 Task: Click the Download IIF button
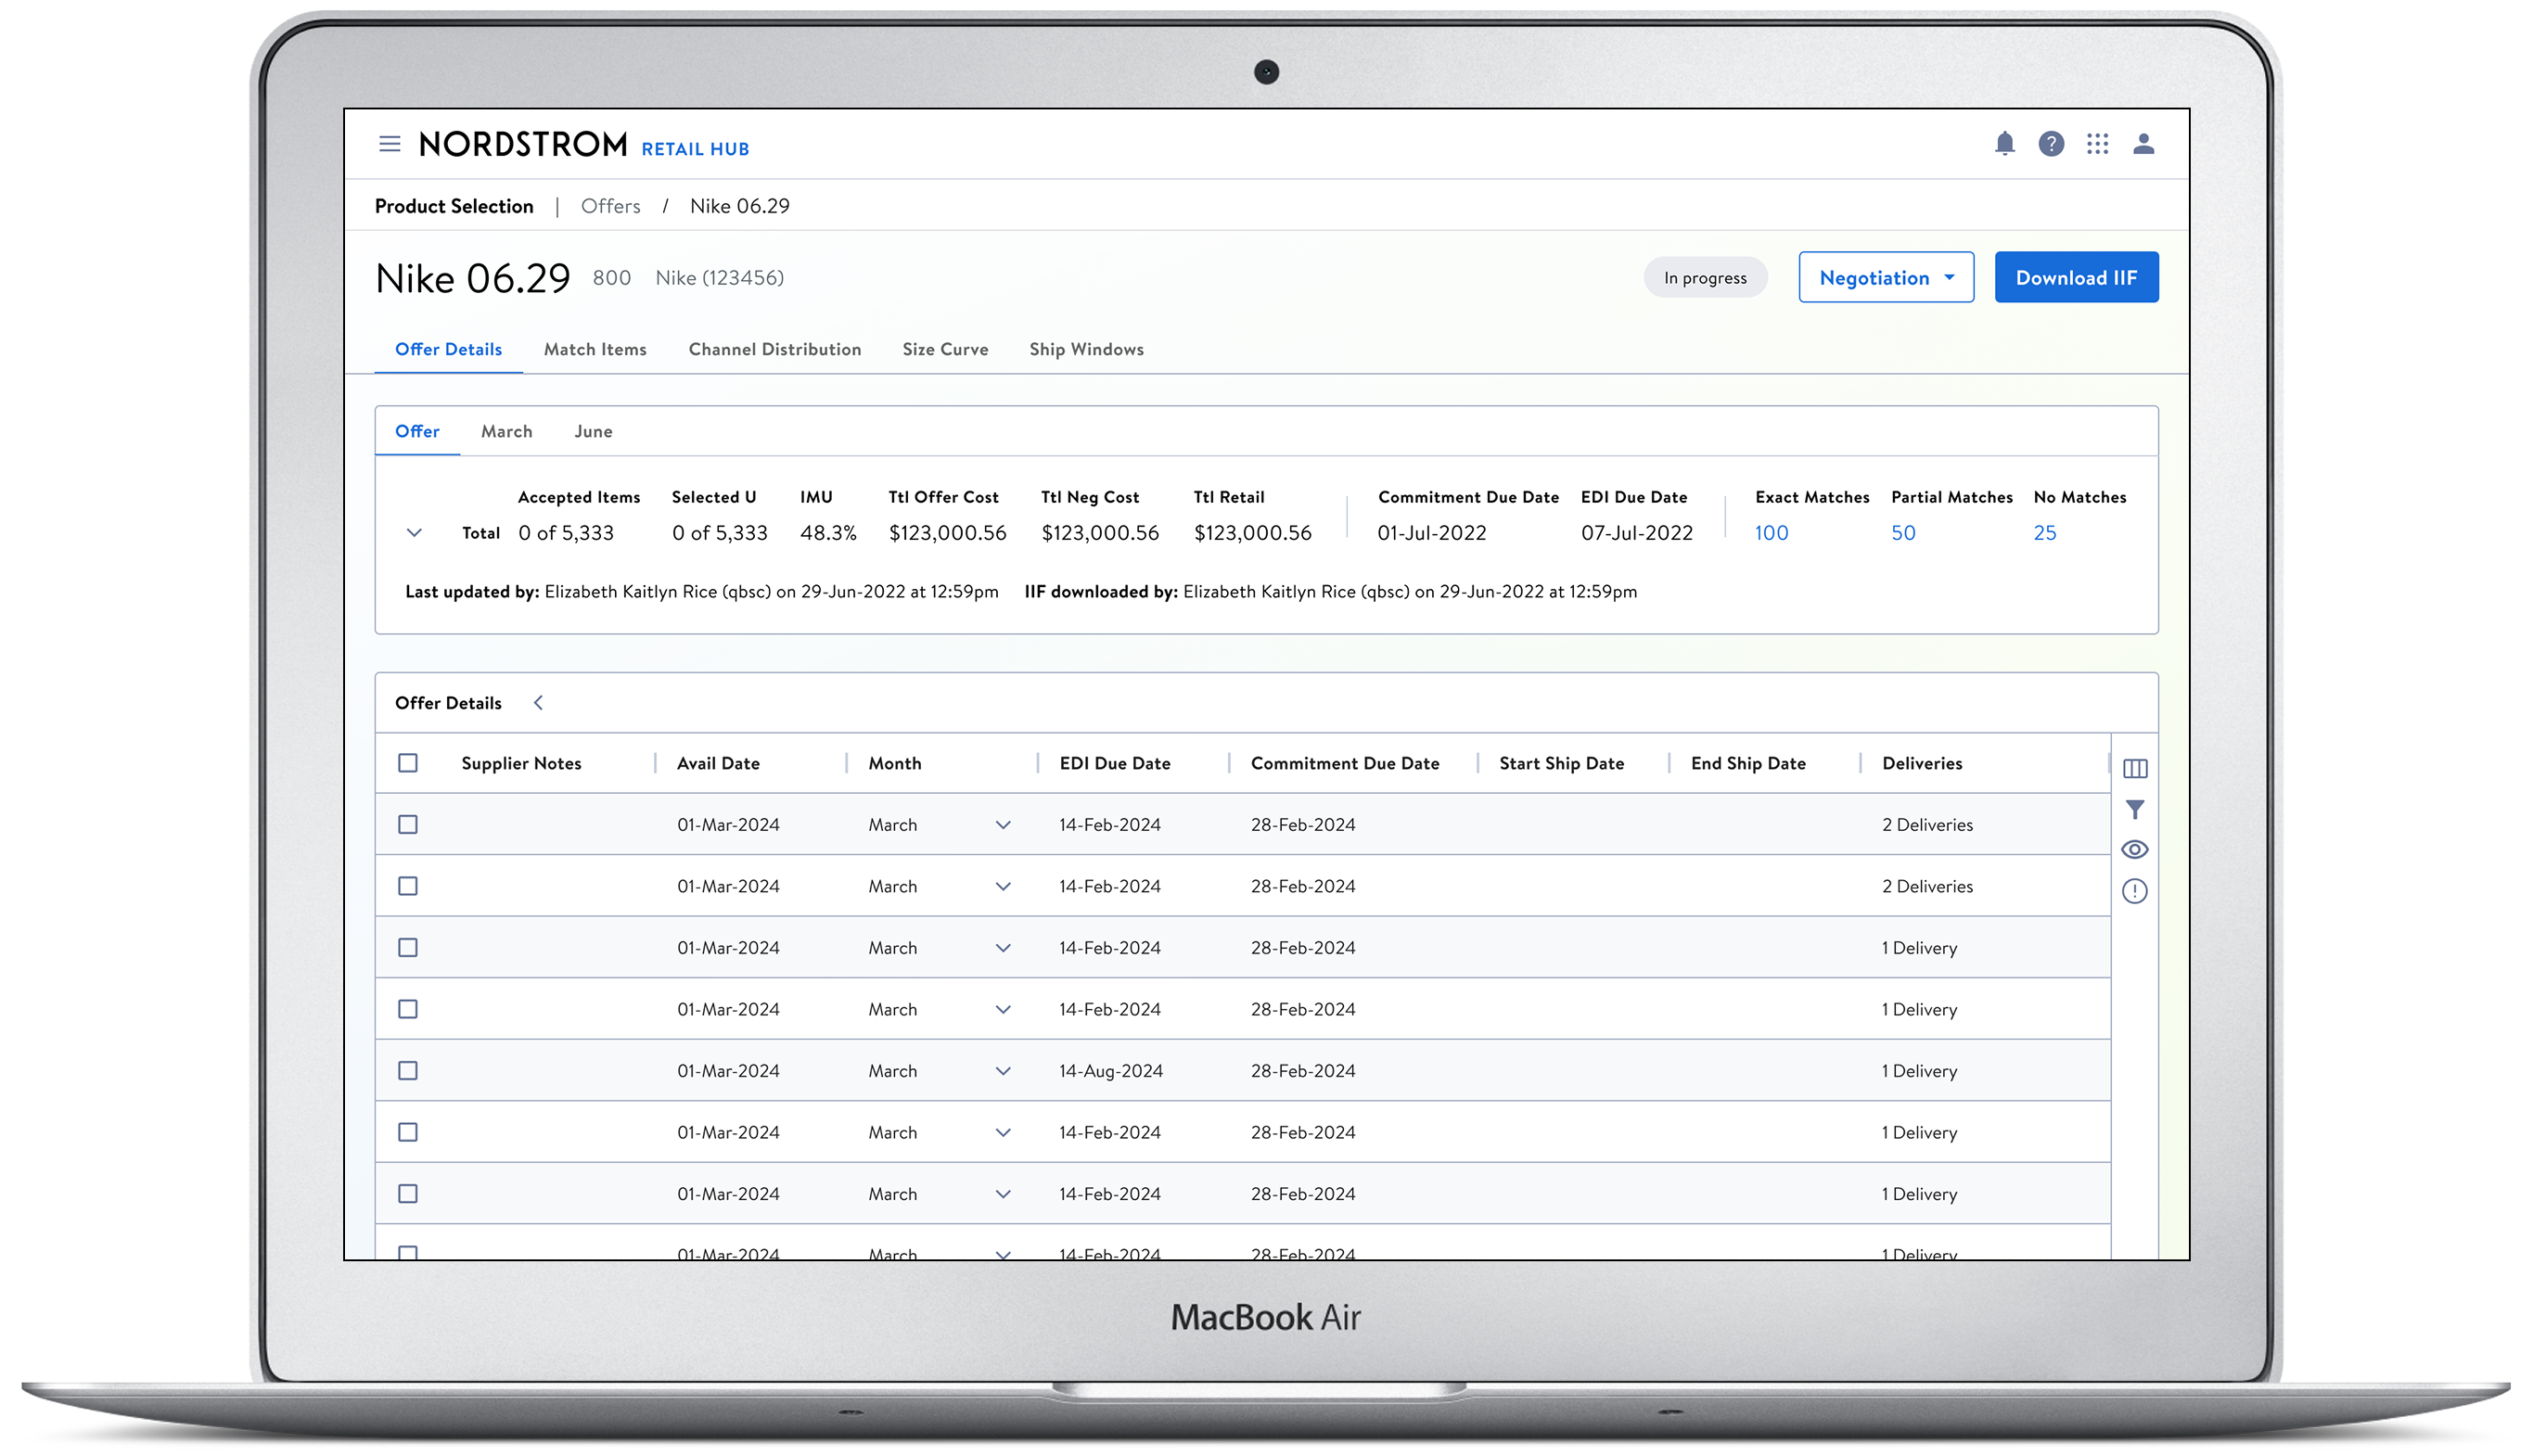[2076, 277]
